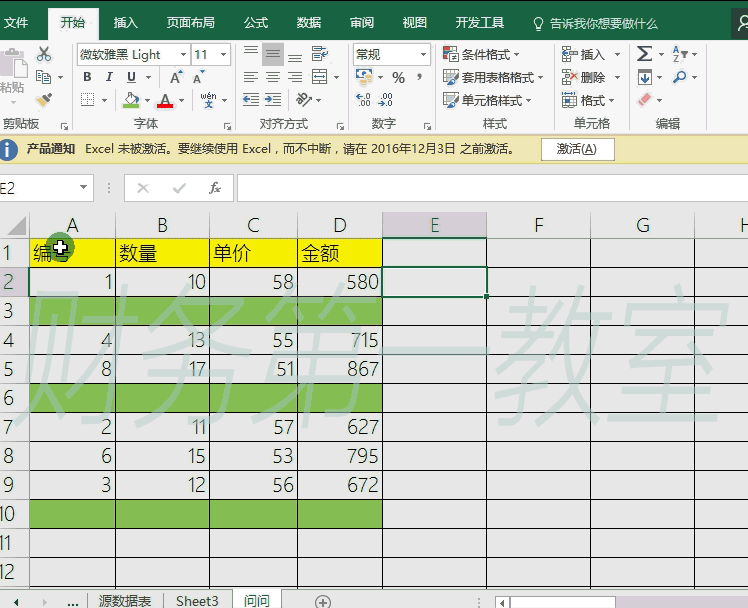Open the Format (格式) cells menu
Screen dimensions: 748x608
click(x=588, y=100)
